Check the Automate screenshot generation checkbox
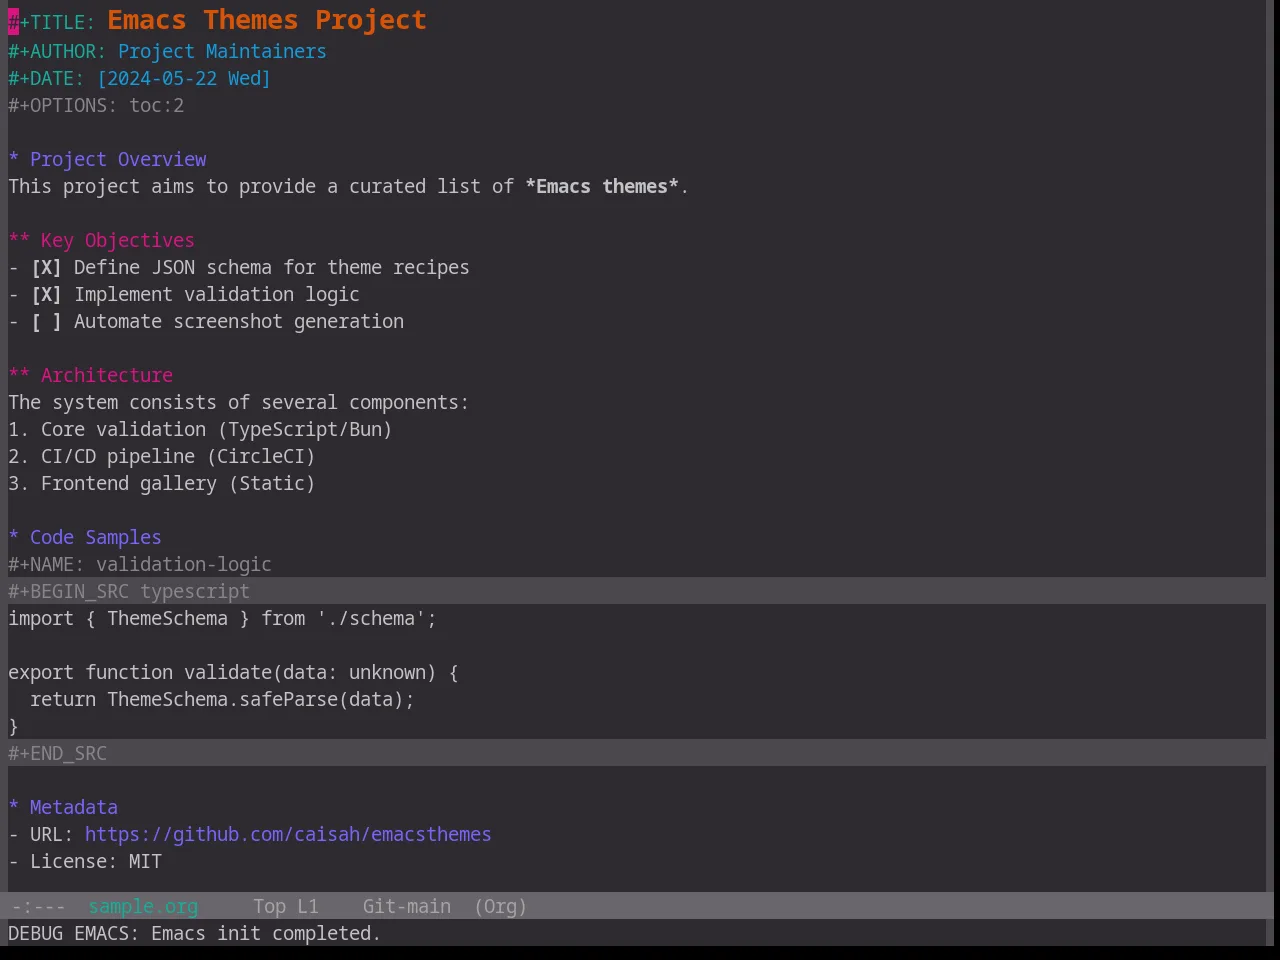The height and width of the screenshot is (960, 1280). click(46, 322)
